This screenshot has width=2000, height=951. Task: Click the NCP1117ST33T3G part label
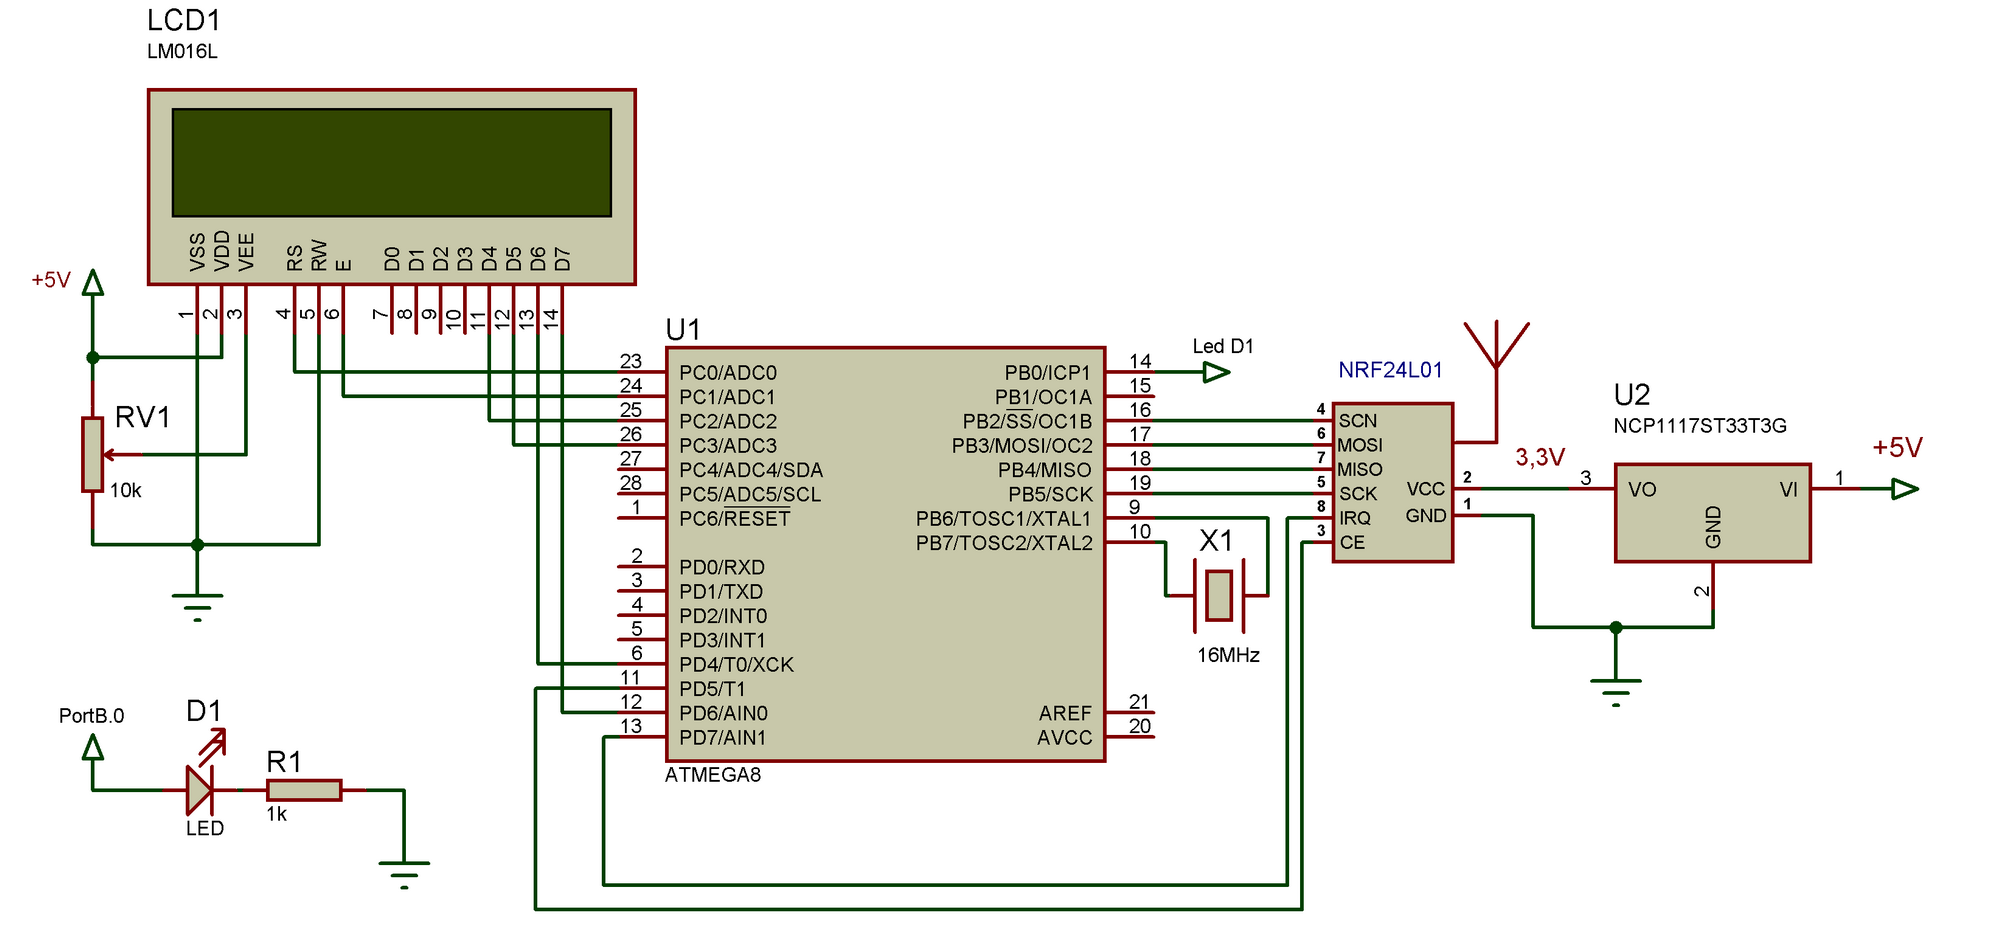coord(1700,426)
